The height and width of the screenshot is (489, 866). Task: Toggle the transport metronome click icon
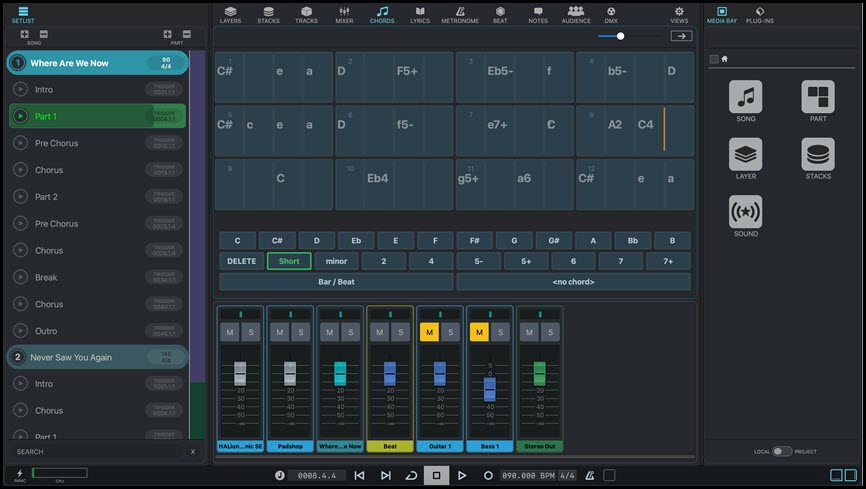click(x=589, y=475)
